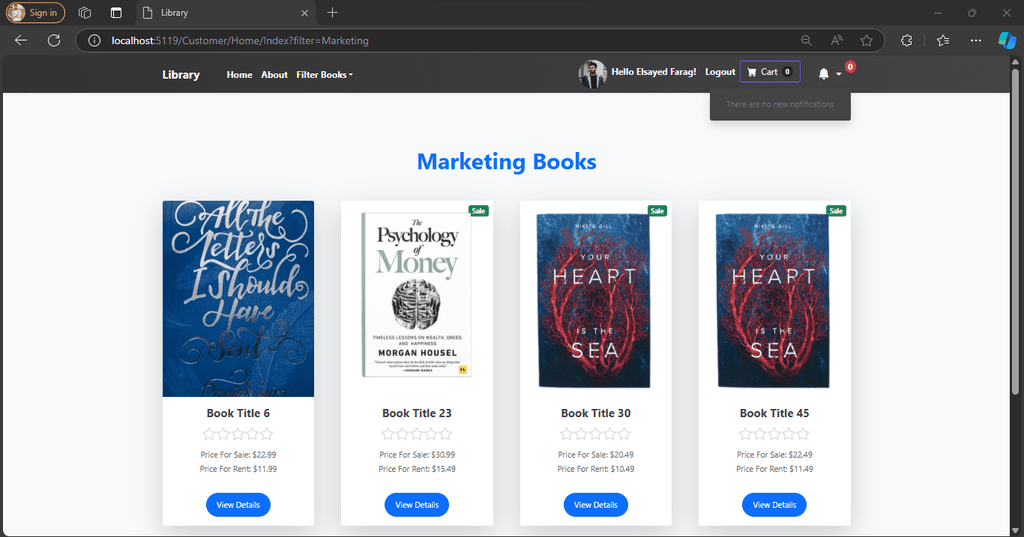Open browser extensions icon
This screenshot has width=1024, height=537.
[x=906, y=41]
